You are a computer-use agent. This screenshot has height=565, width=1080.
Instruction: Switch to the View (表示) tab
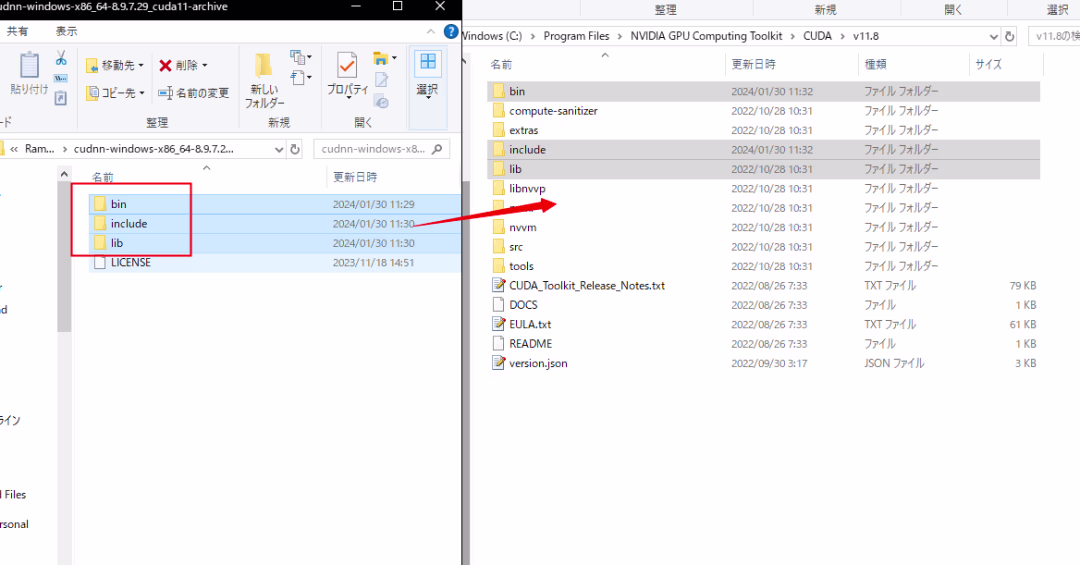point(67,31)
